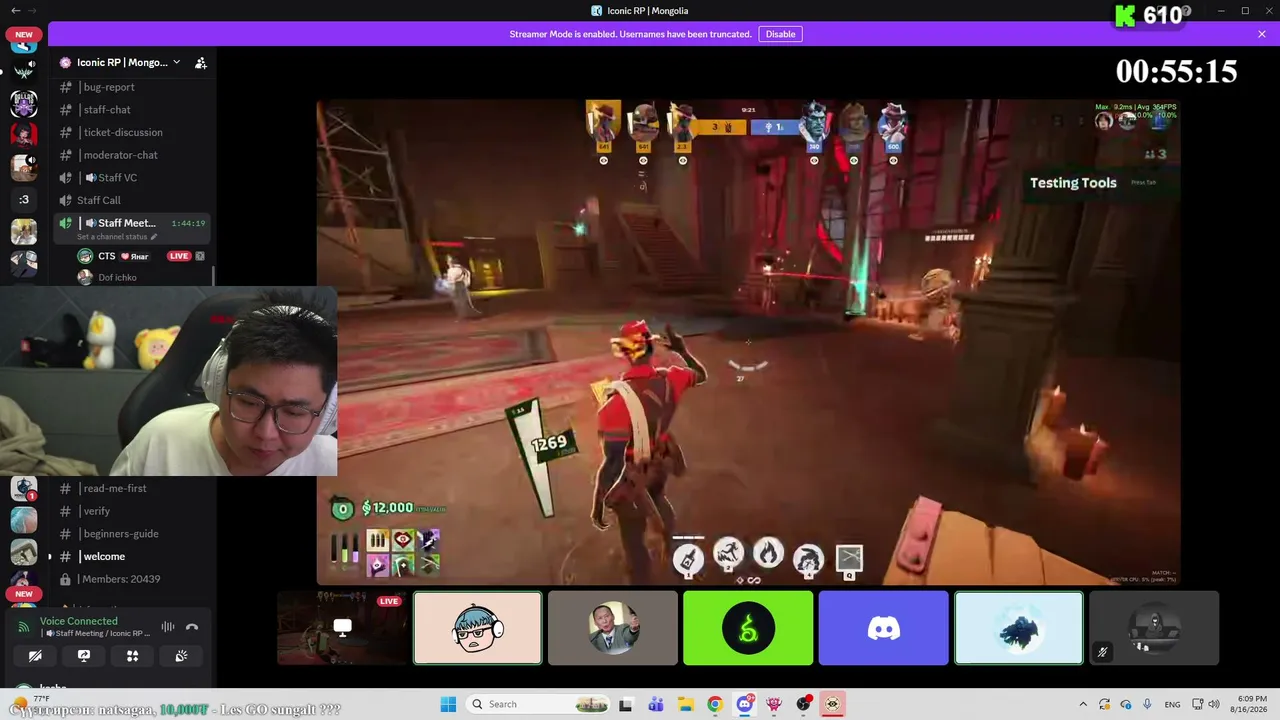1280x720 pixels.
Task: Toggle camera on in voice panel
Action: click(x=35, y=656)
